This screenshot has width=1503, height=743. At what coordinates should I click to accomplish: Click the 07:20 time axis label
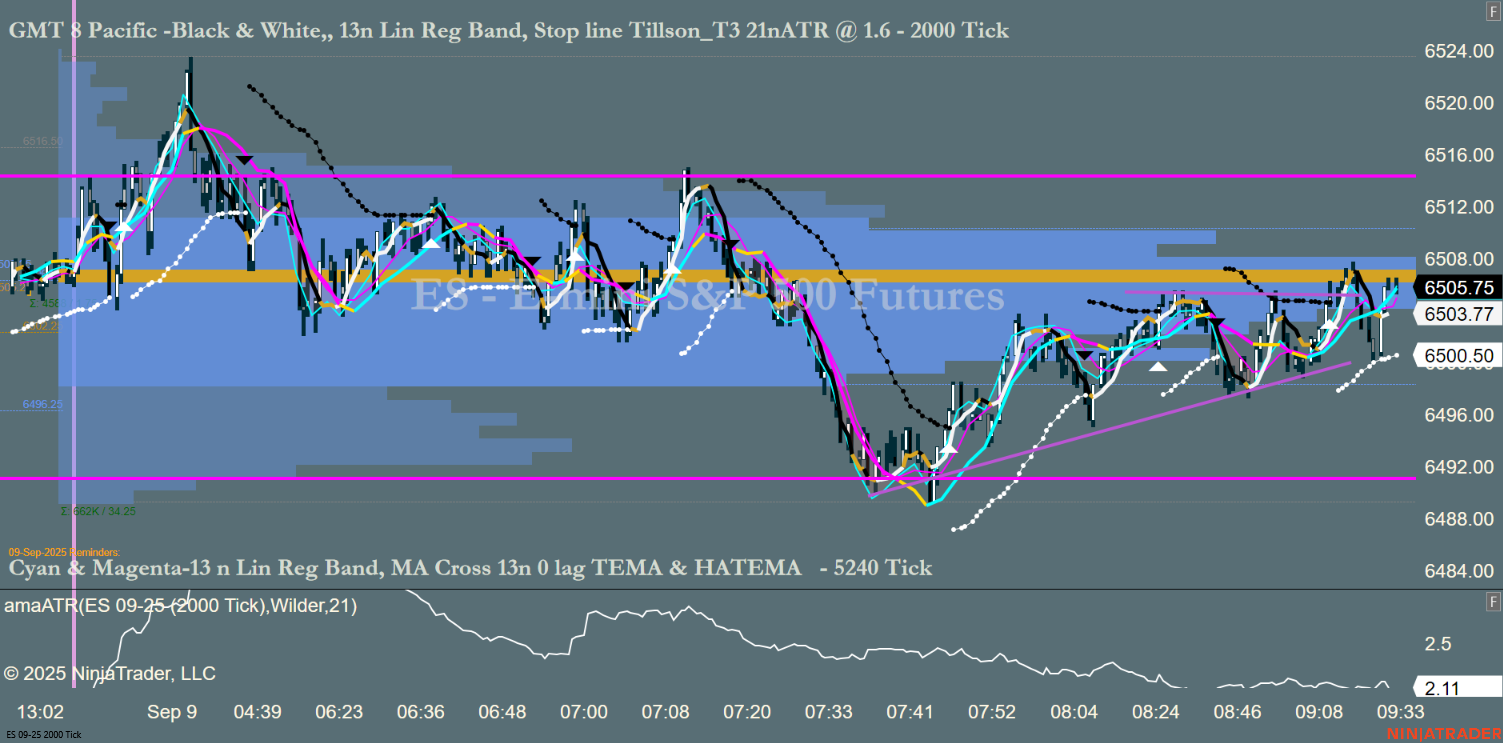pos(747,712)
